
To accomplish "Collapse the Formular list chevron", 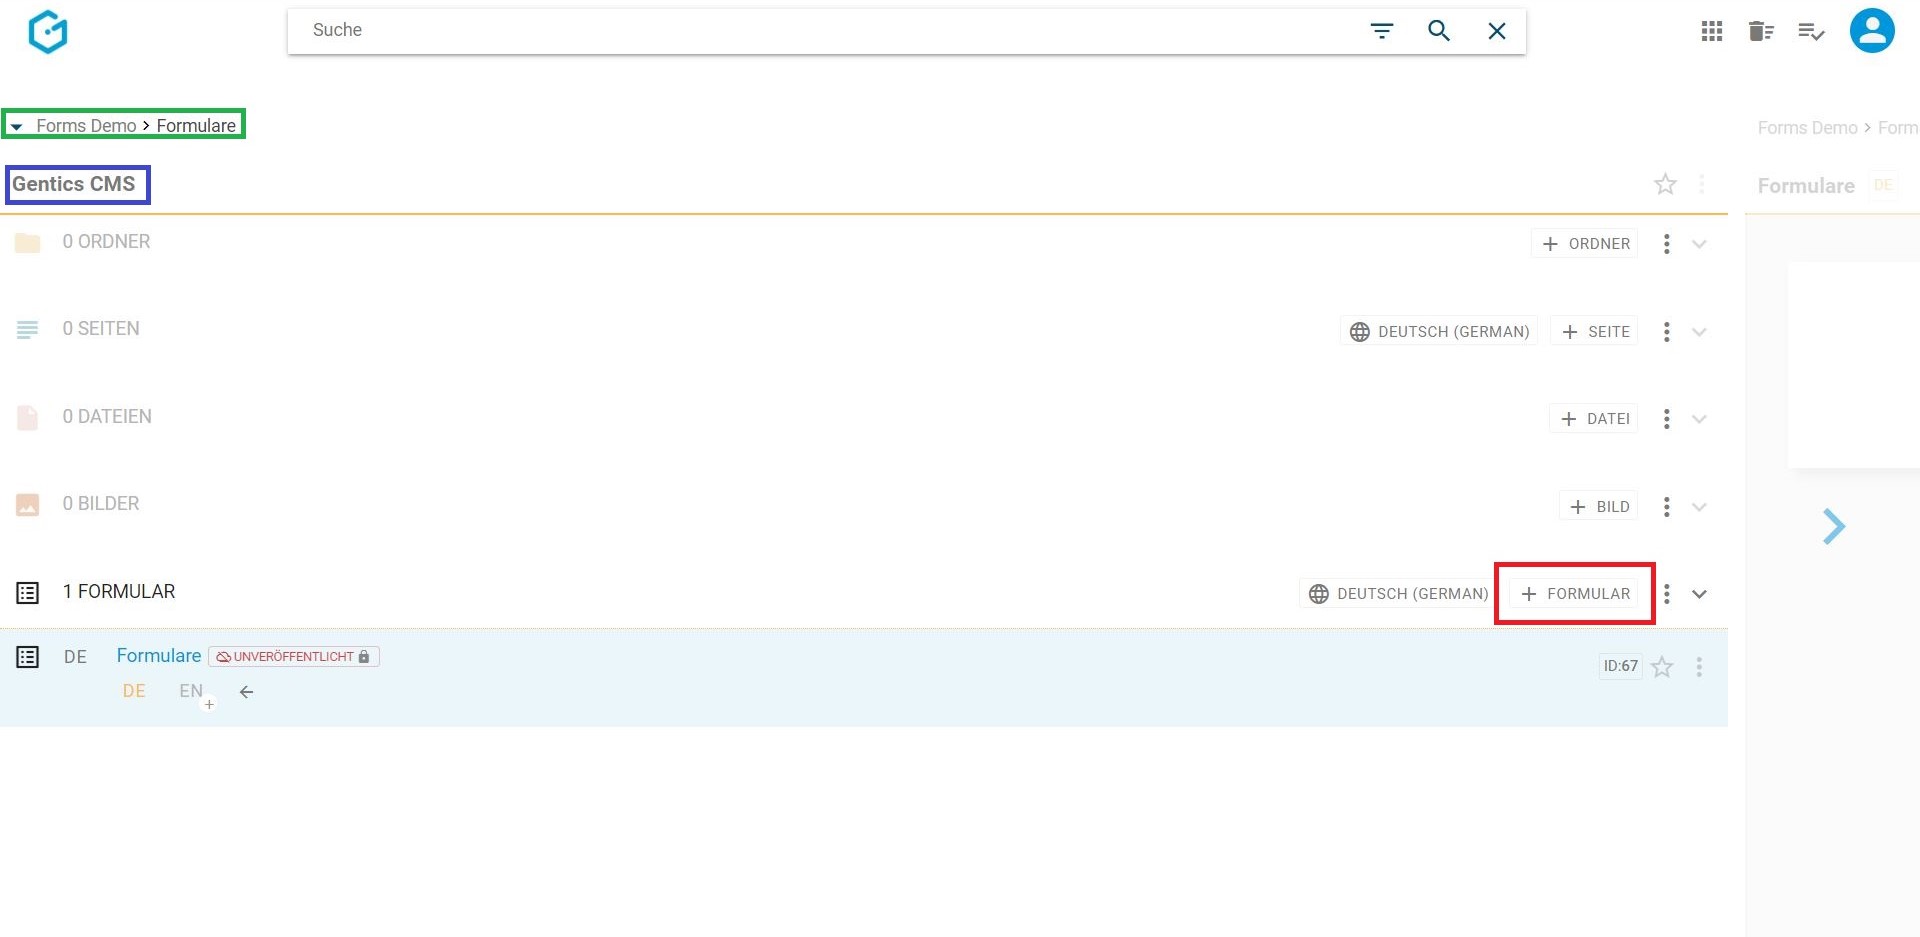I will pyautogui.click(x=1699, y=594).
